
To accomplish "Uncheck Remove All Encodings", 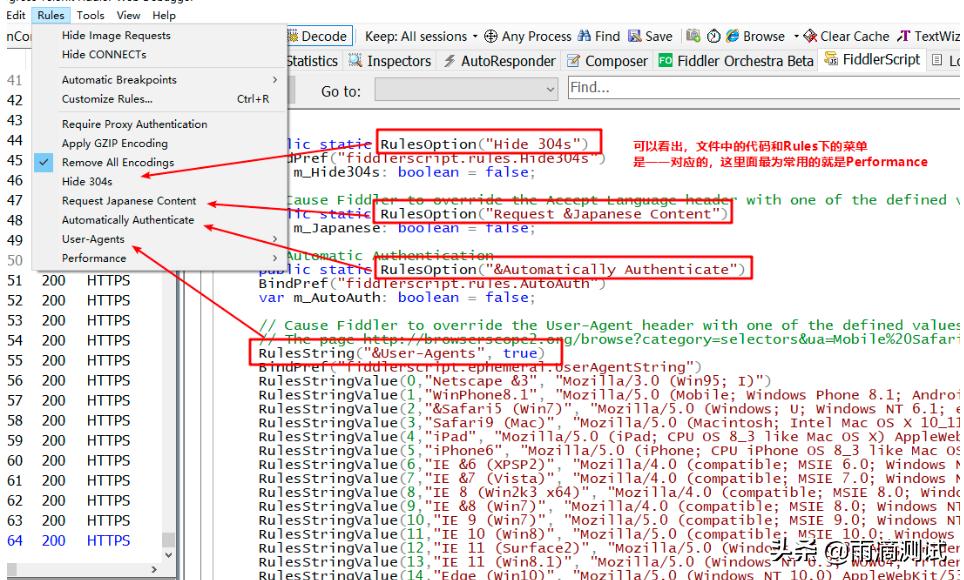I will 117,162.
